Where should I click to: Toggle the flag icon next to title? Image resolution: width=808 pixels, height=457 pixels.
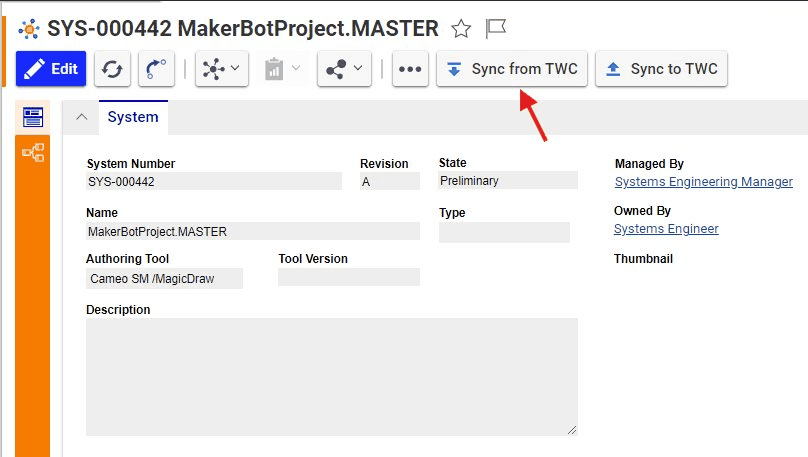coord(496,28)
